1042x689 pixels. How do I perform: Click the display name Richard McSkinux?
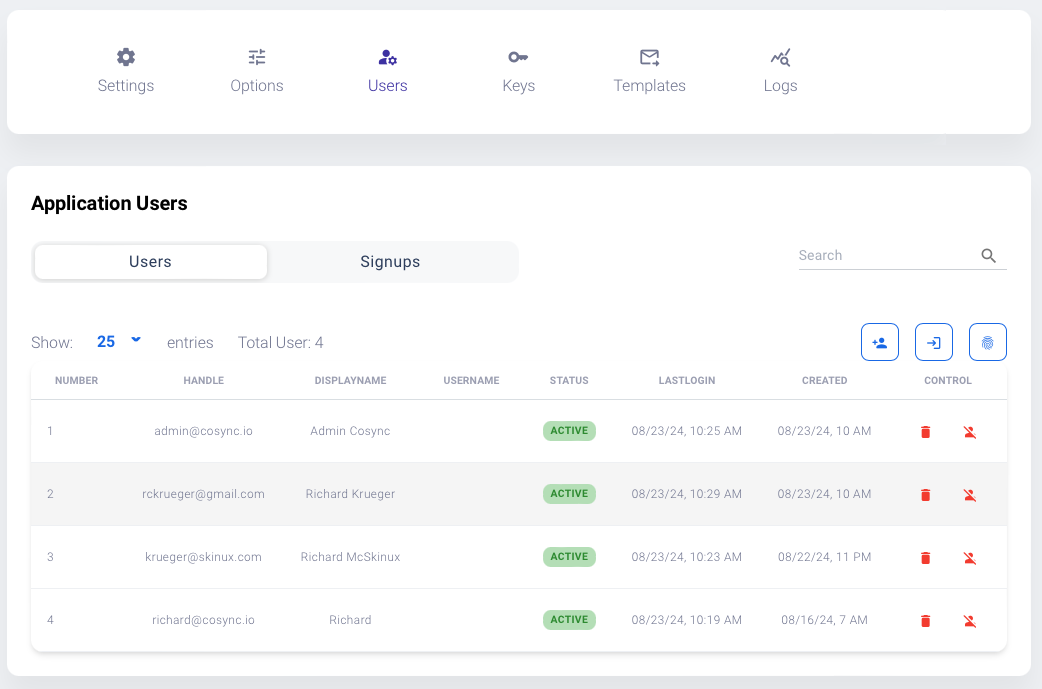(x=350, y=557)
